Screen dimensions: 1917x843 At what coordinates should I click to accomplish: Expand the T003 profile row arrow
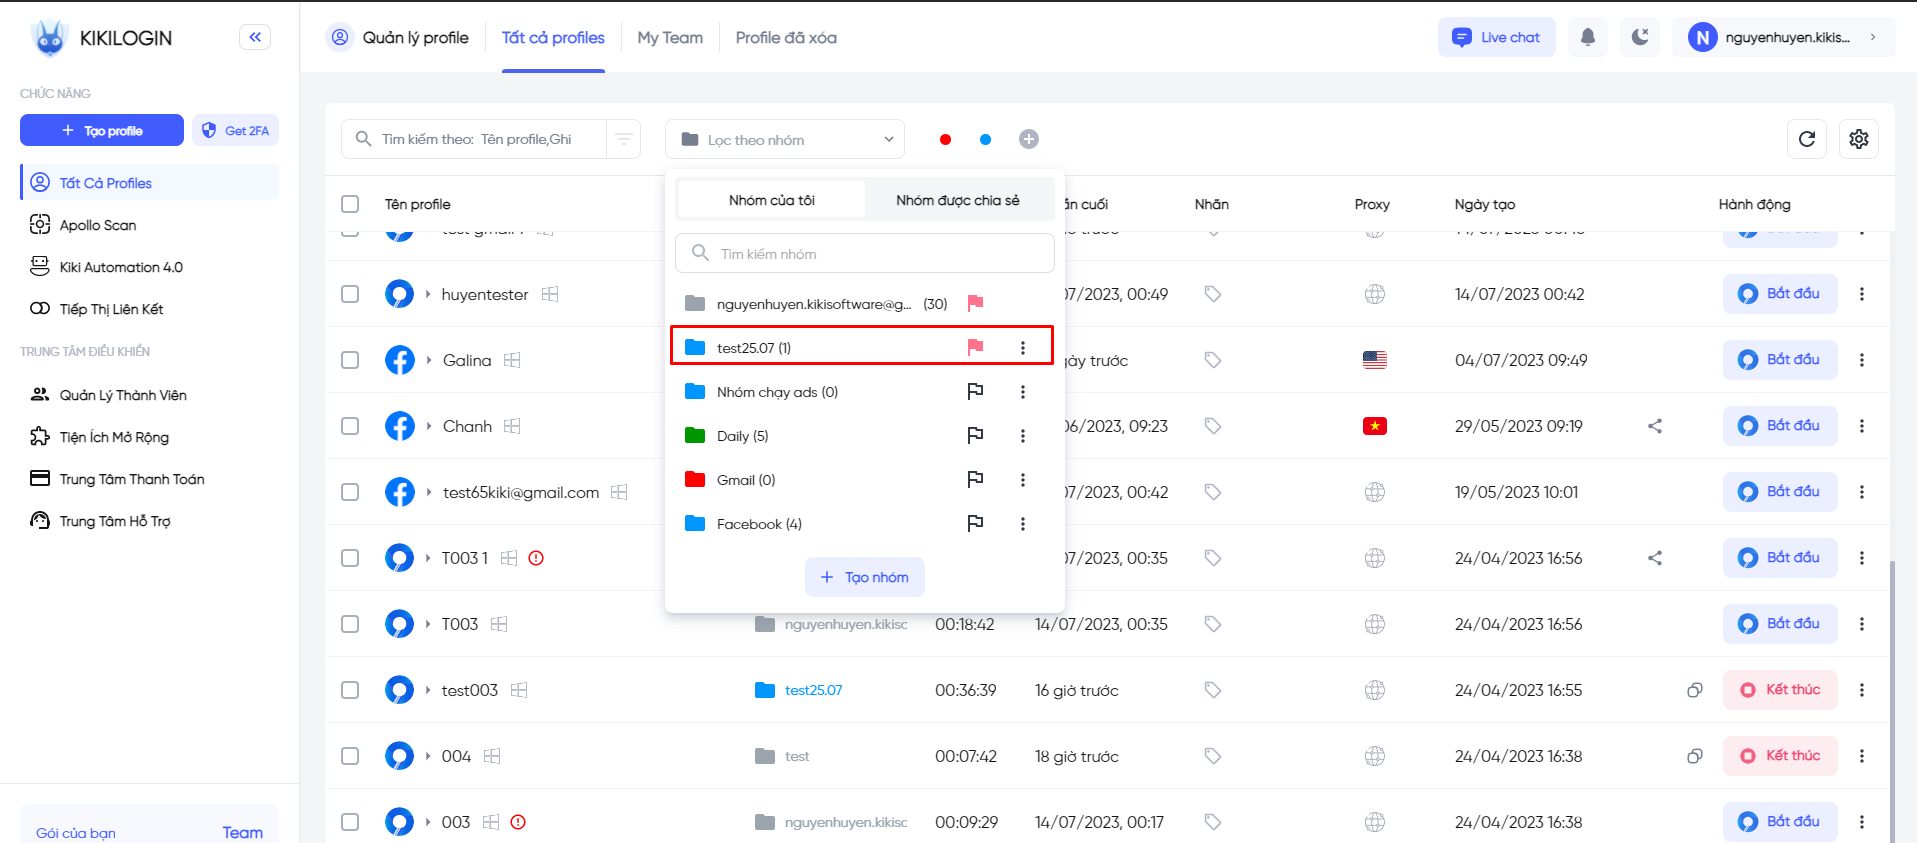coord(428,624)
